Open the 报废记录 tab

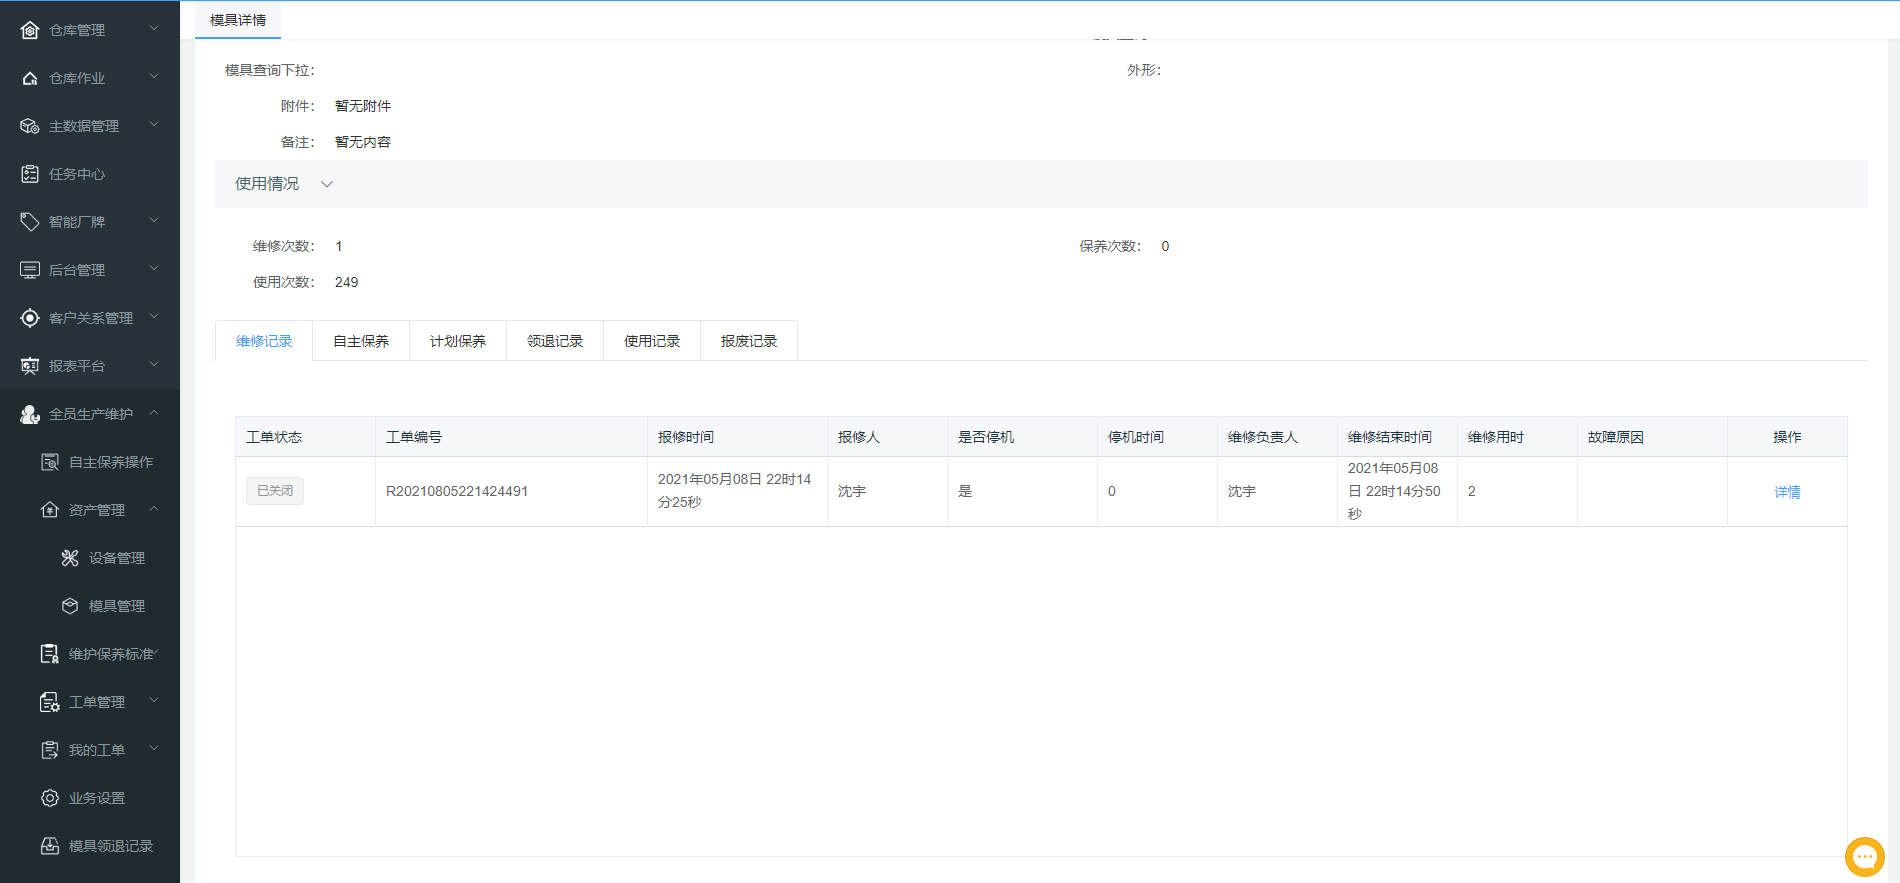tap(749, 341)
